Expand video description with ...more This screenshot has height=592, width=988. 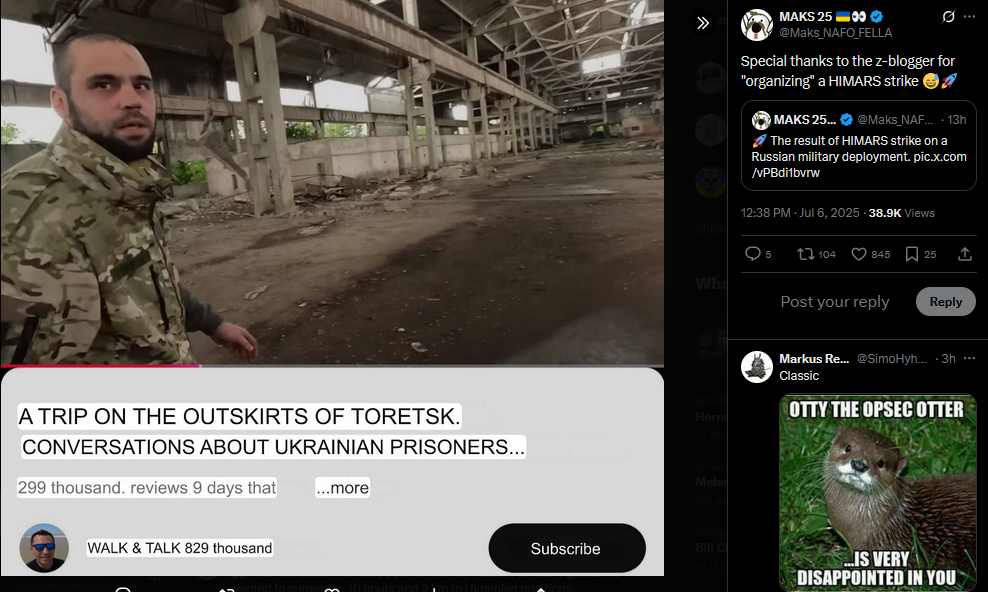coord(342,487)
